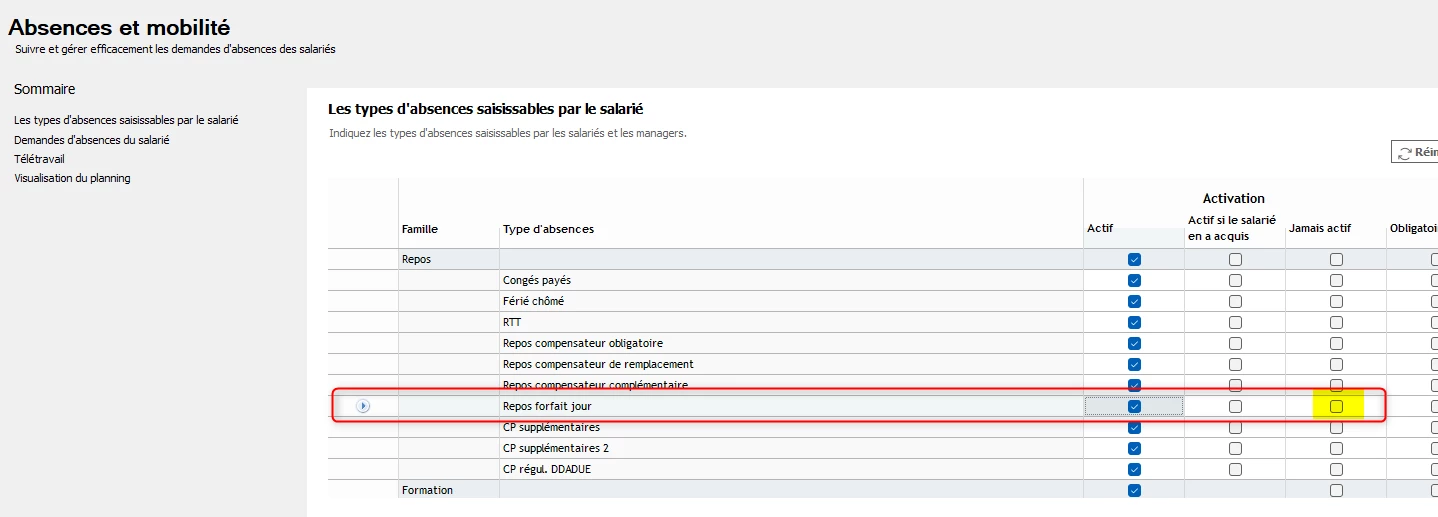
Task: Toggle Actif checkbox for CP régul. DDADUE
Action: (1134, 469)
